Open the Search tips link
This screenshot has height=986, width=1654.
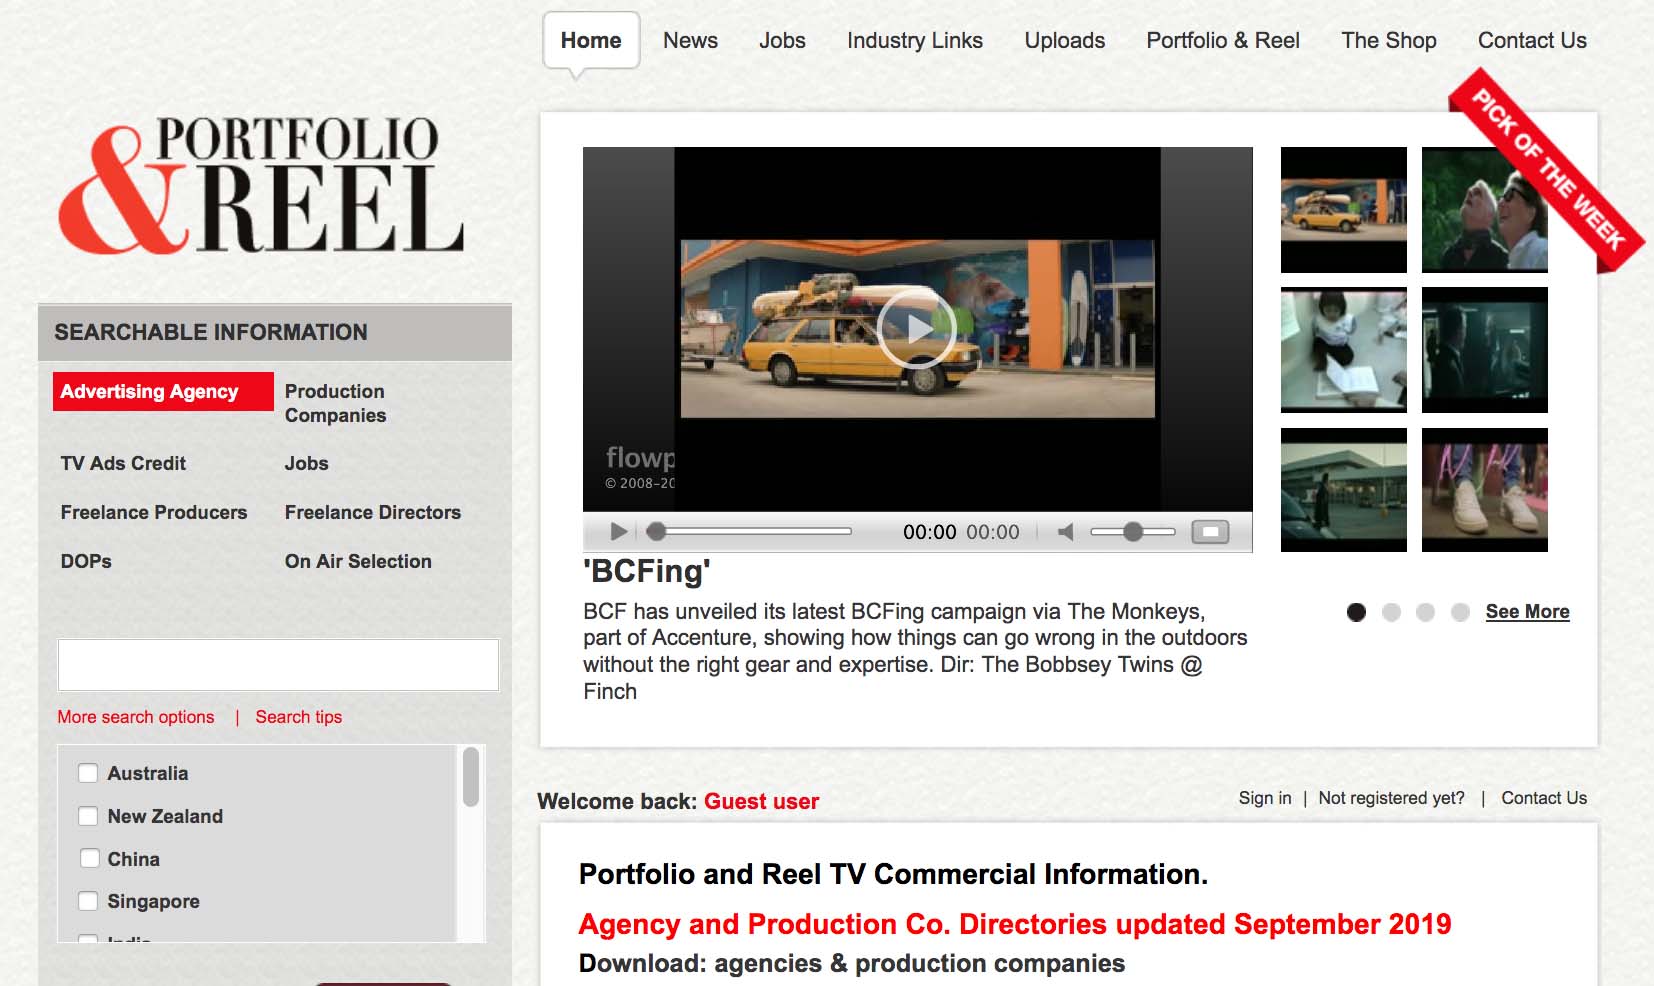[x=298, y=717]
